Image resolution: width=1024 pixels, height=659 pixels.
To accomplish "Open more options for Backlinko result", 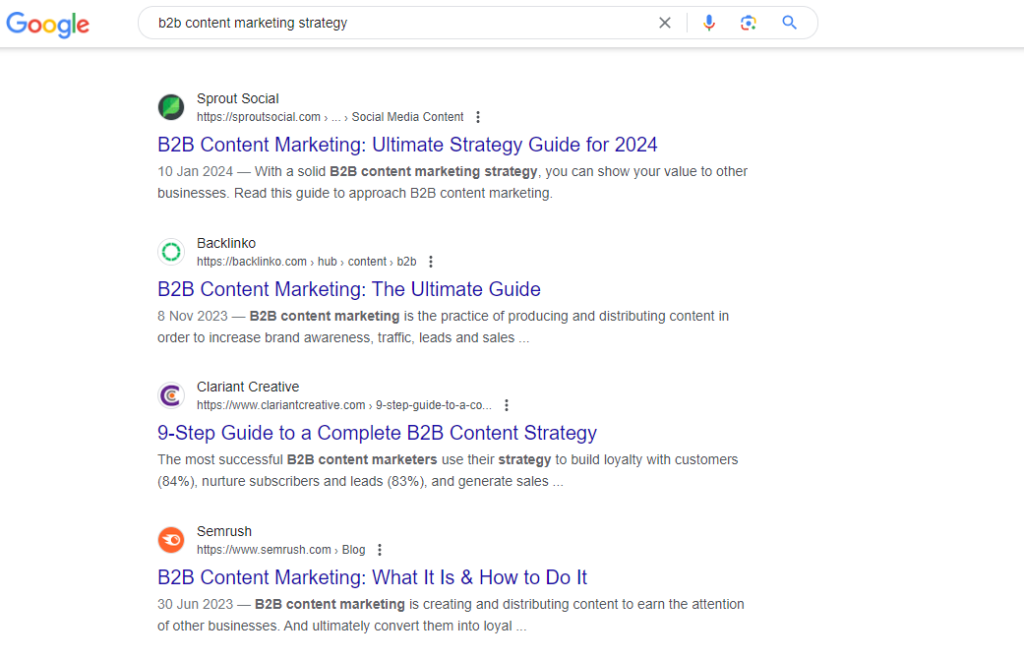I will click(430, 261).
